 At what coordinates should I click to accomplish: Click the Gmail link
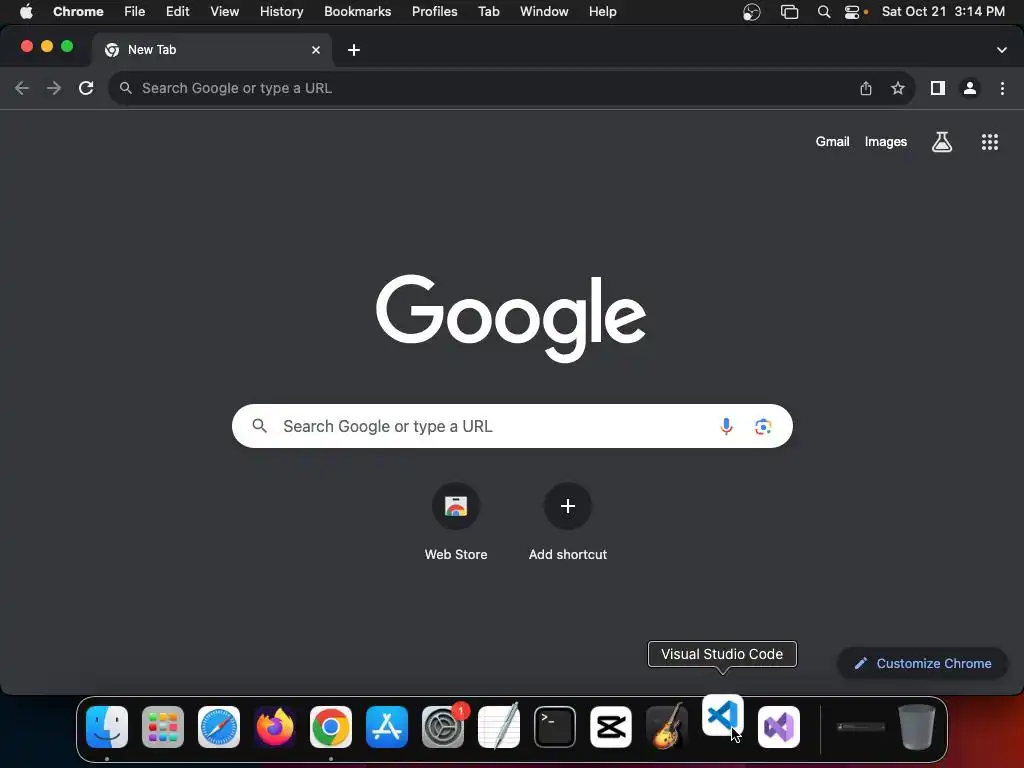[832, 142]
